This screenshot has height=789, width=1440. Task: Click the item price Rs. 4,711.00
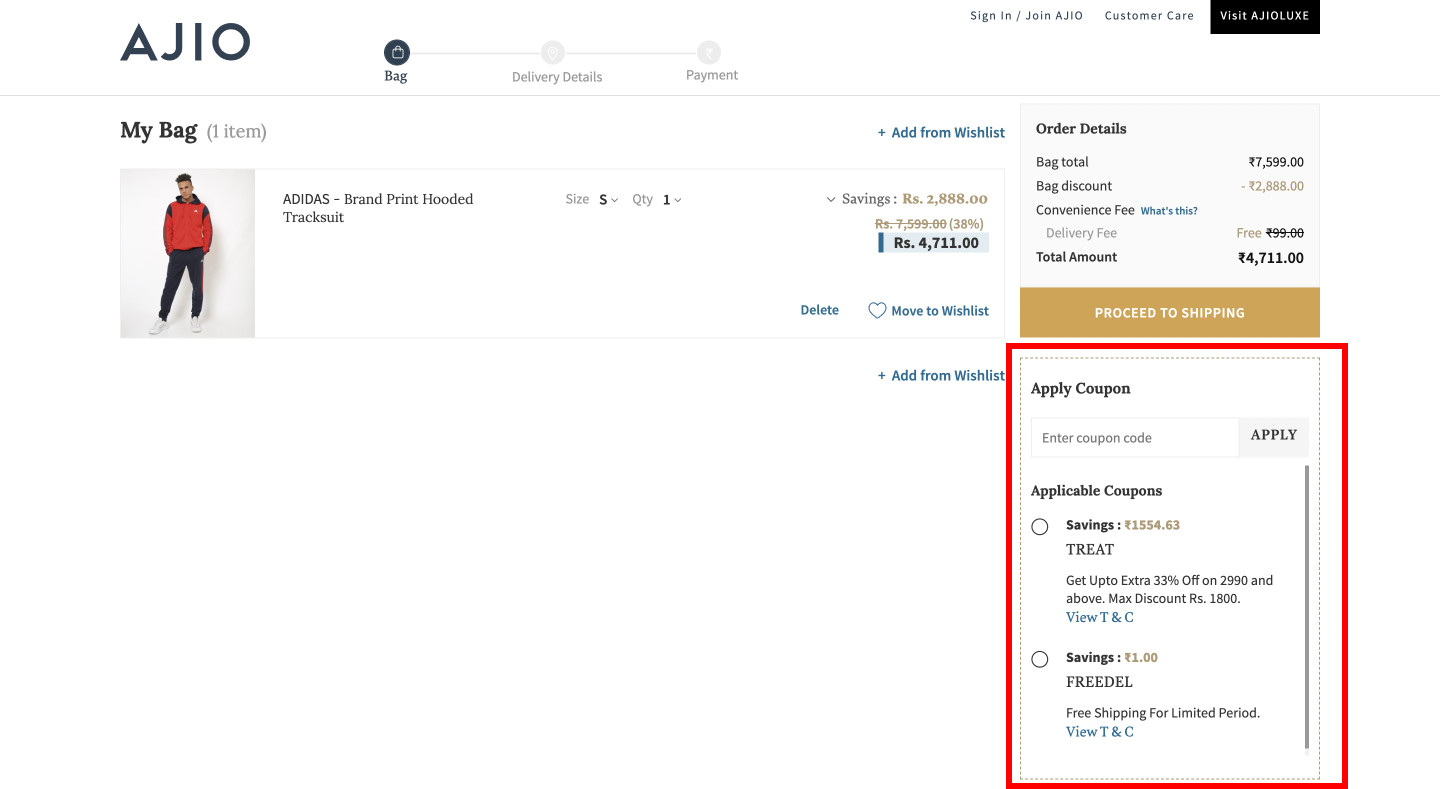tap(936, 243)
